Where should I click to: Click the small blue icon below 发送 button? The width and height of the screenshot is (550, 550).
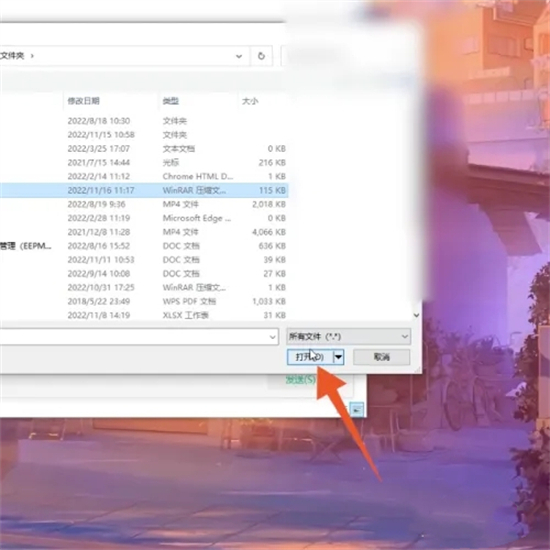(357, 409)
